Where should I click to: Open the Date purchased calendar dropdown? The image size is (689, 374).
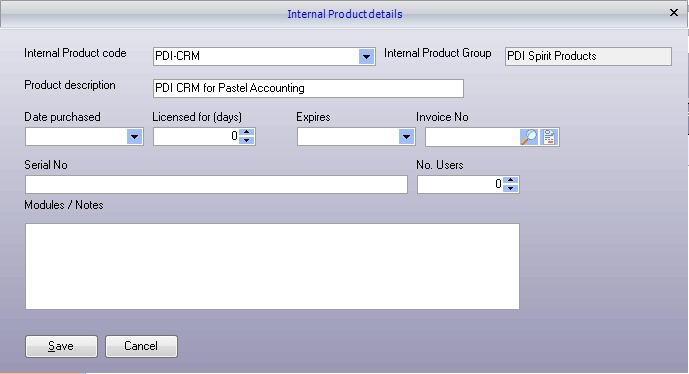point(134,137)
